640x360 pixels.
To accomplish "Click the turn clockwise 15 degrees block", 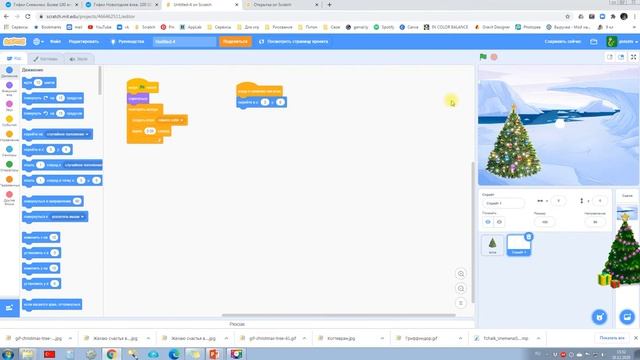I will pyautogui.click(x=53, y=98).
